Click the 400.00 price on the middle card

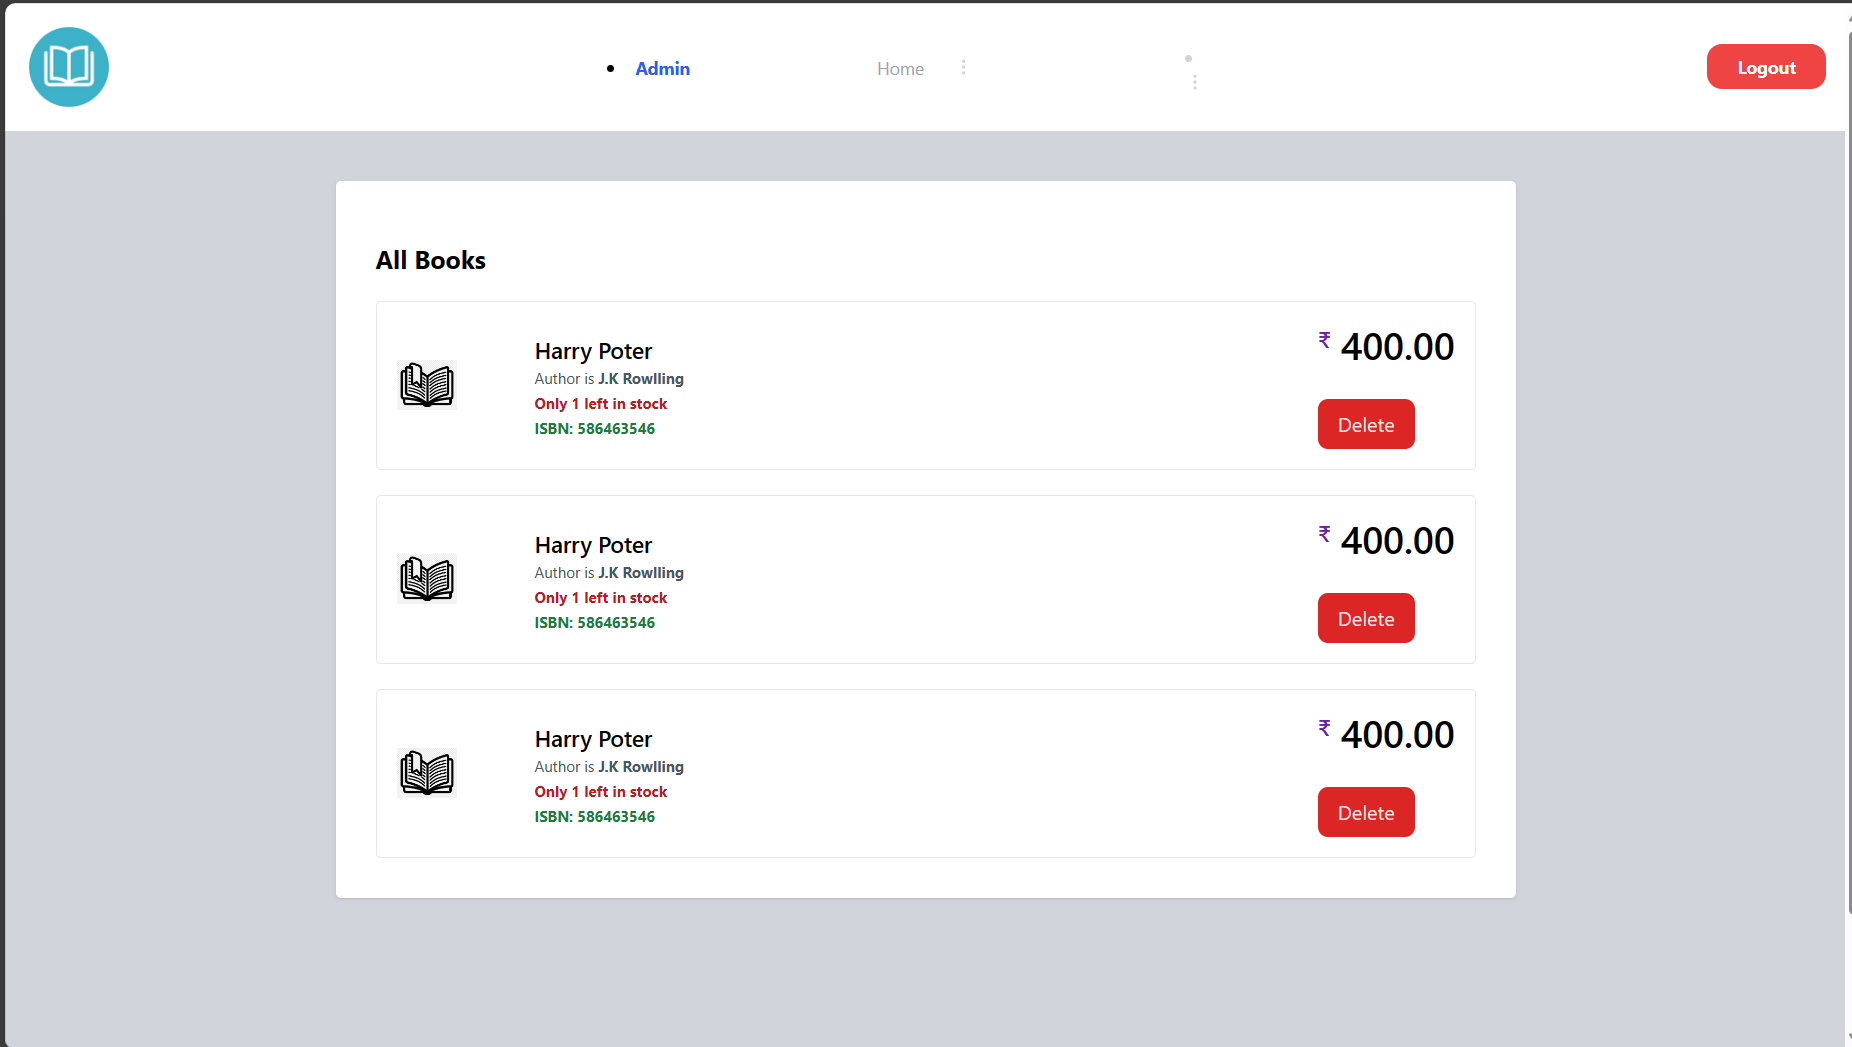coord(1396,540)
